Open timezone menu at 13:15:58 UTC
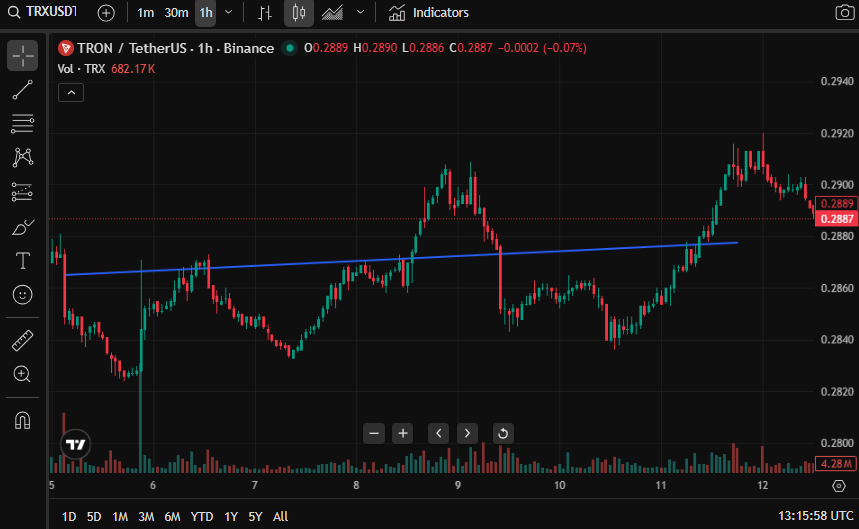This screenshot has width=859, height=529. click(816, 516)
